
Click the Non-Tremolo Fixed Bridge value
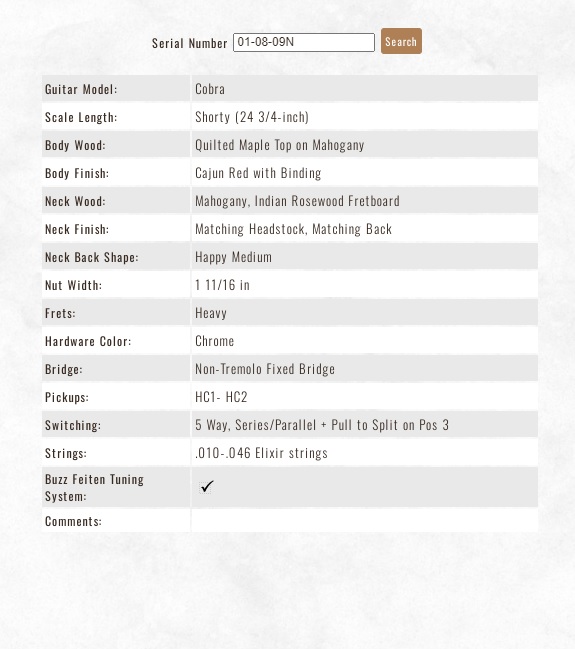265,369
